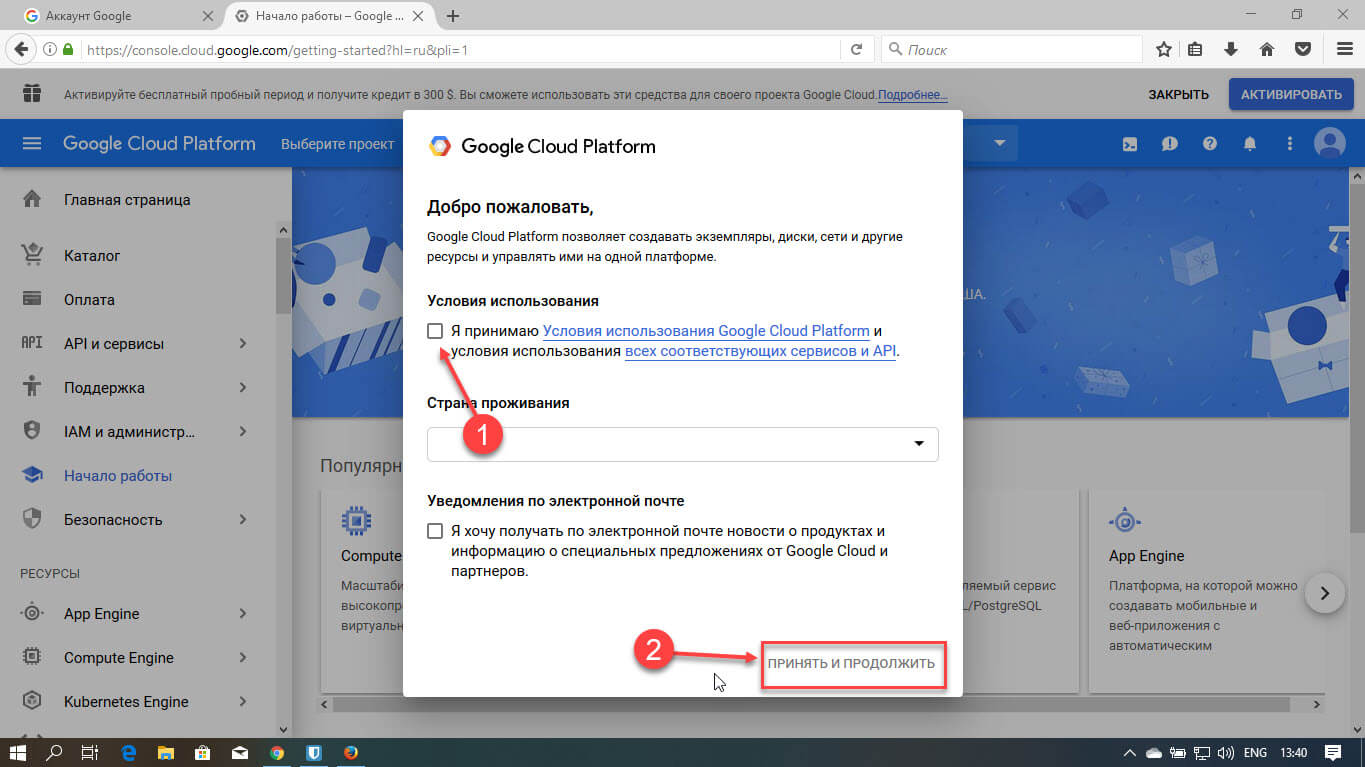Check the email news subscription checkbox
This screenshot has width=1365, height=767.
435,531
